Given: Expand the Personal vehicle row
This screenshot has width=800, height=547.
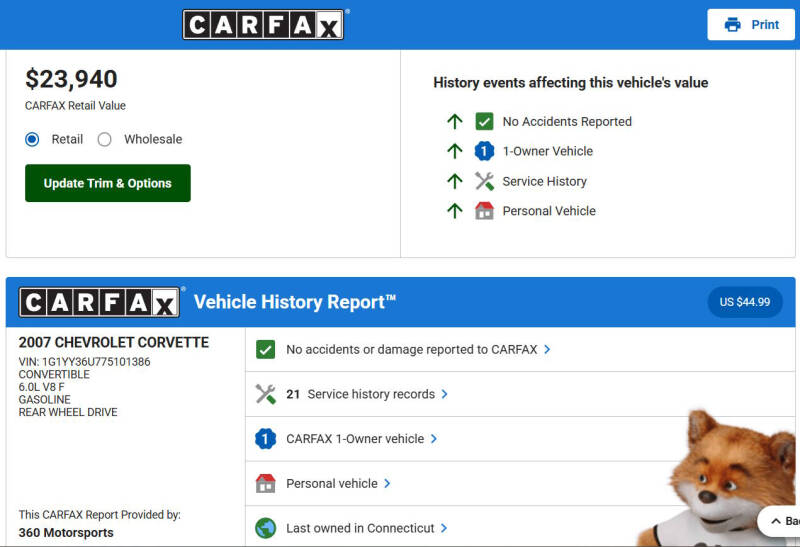Looking at the screenshot, I should tap(387, 483).
